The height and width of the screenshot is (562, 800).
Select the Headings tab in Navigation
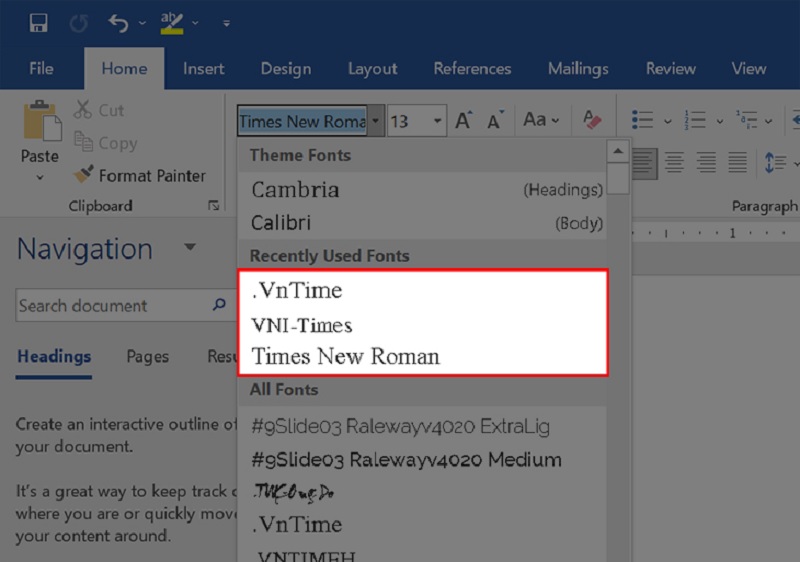pos(54,356)
